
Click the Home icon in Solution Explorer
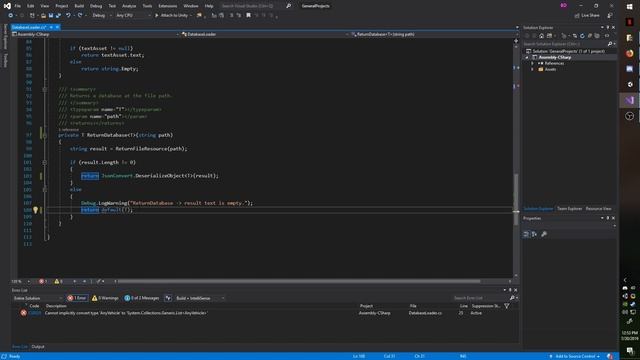pos(542,36)
